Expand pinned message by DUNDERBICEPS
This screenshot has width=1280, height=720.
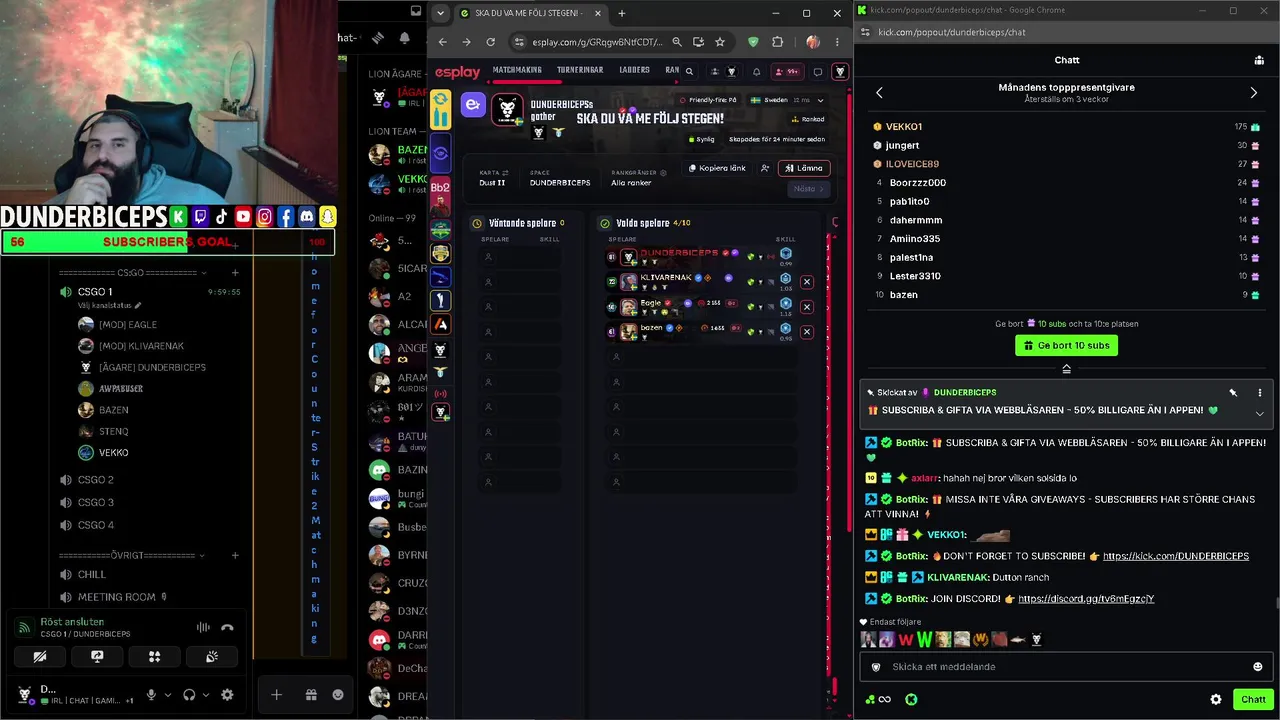1259,413
